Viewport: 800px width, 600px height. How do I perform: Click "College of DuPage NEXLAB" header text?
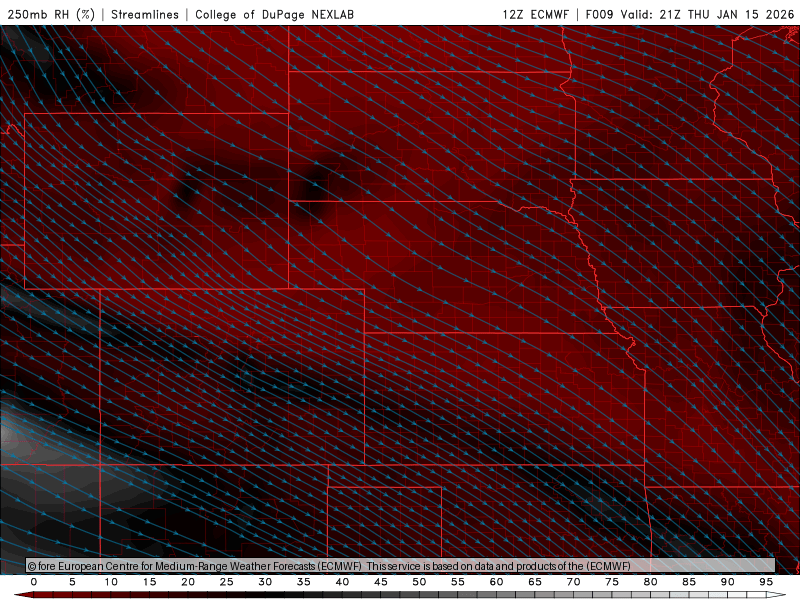tap(274, 14)
